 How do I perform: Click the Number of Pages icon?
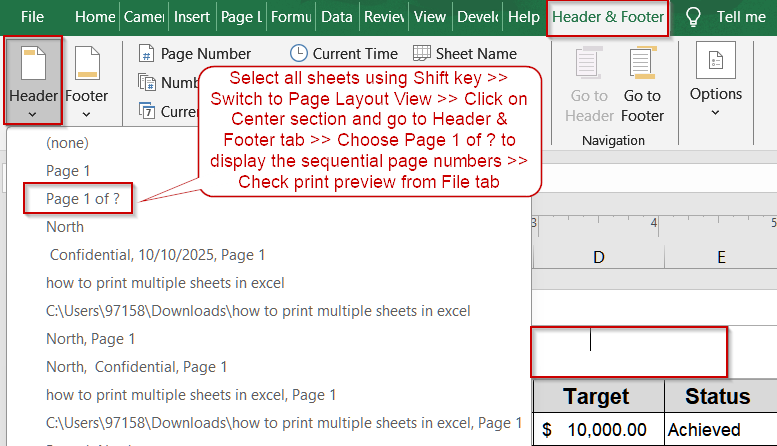(x=147, y=82)
